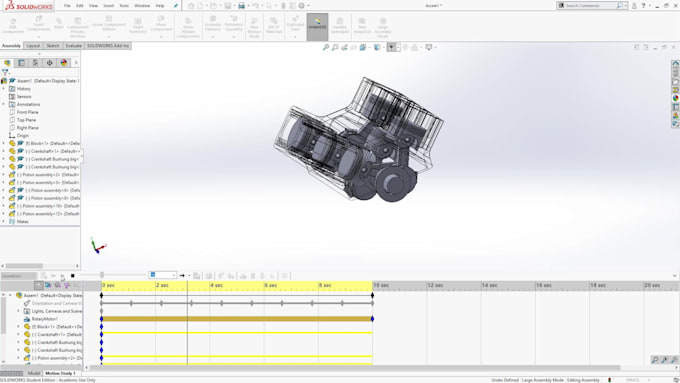Switch to the SOLIDWORKS Add-Ins tab
680x383 pixels.
click(x=108, y=46)
